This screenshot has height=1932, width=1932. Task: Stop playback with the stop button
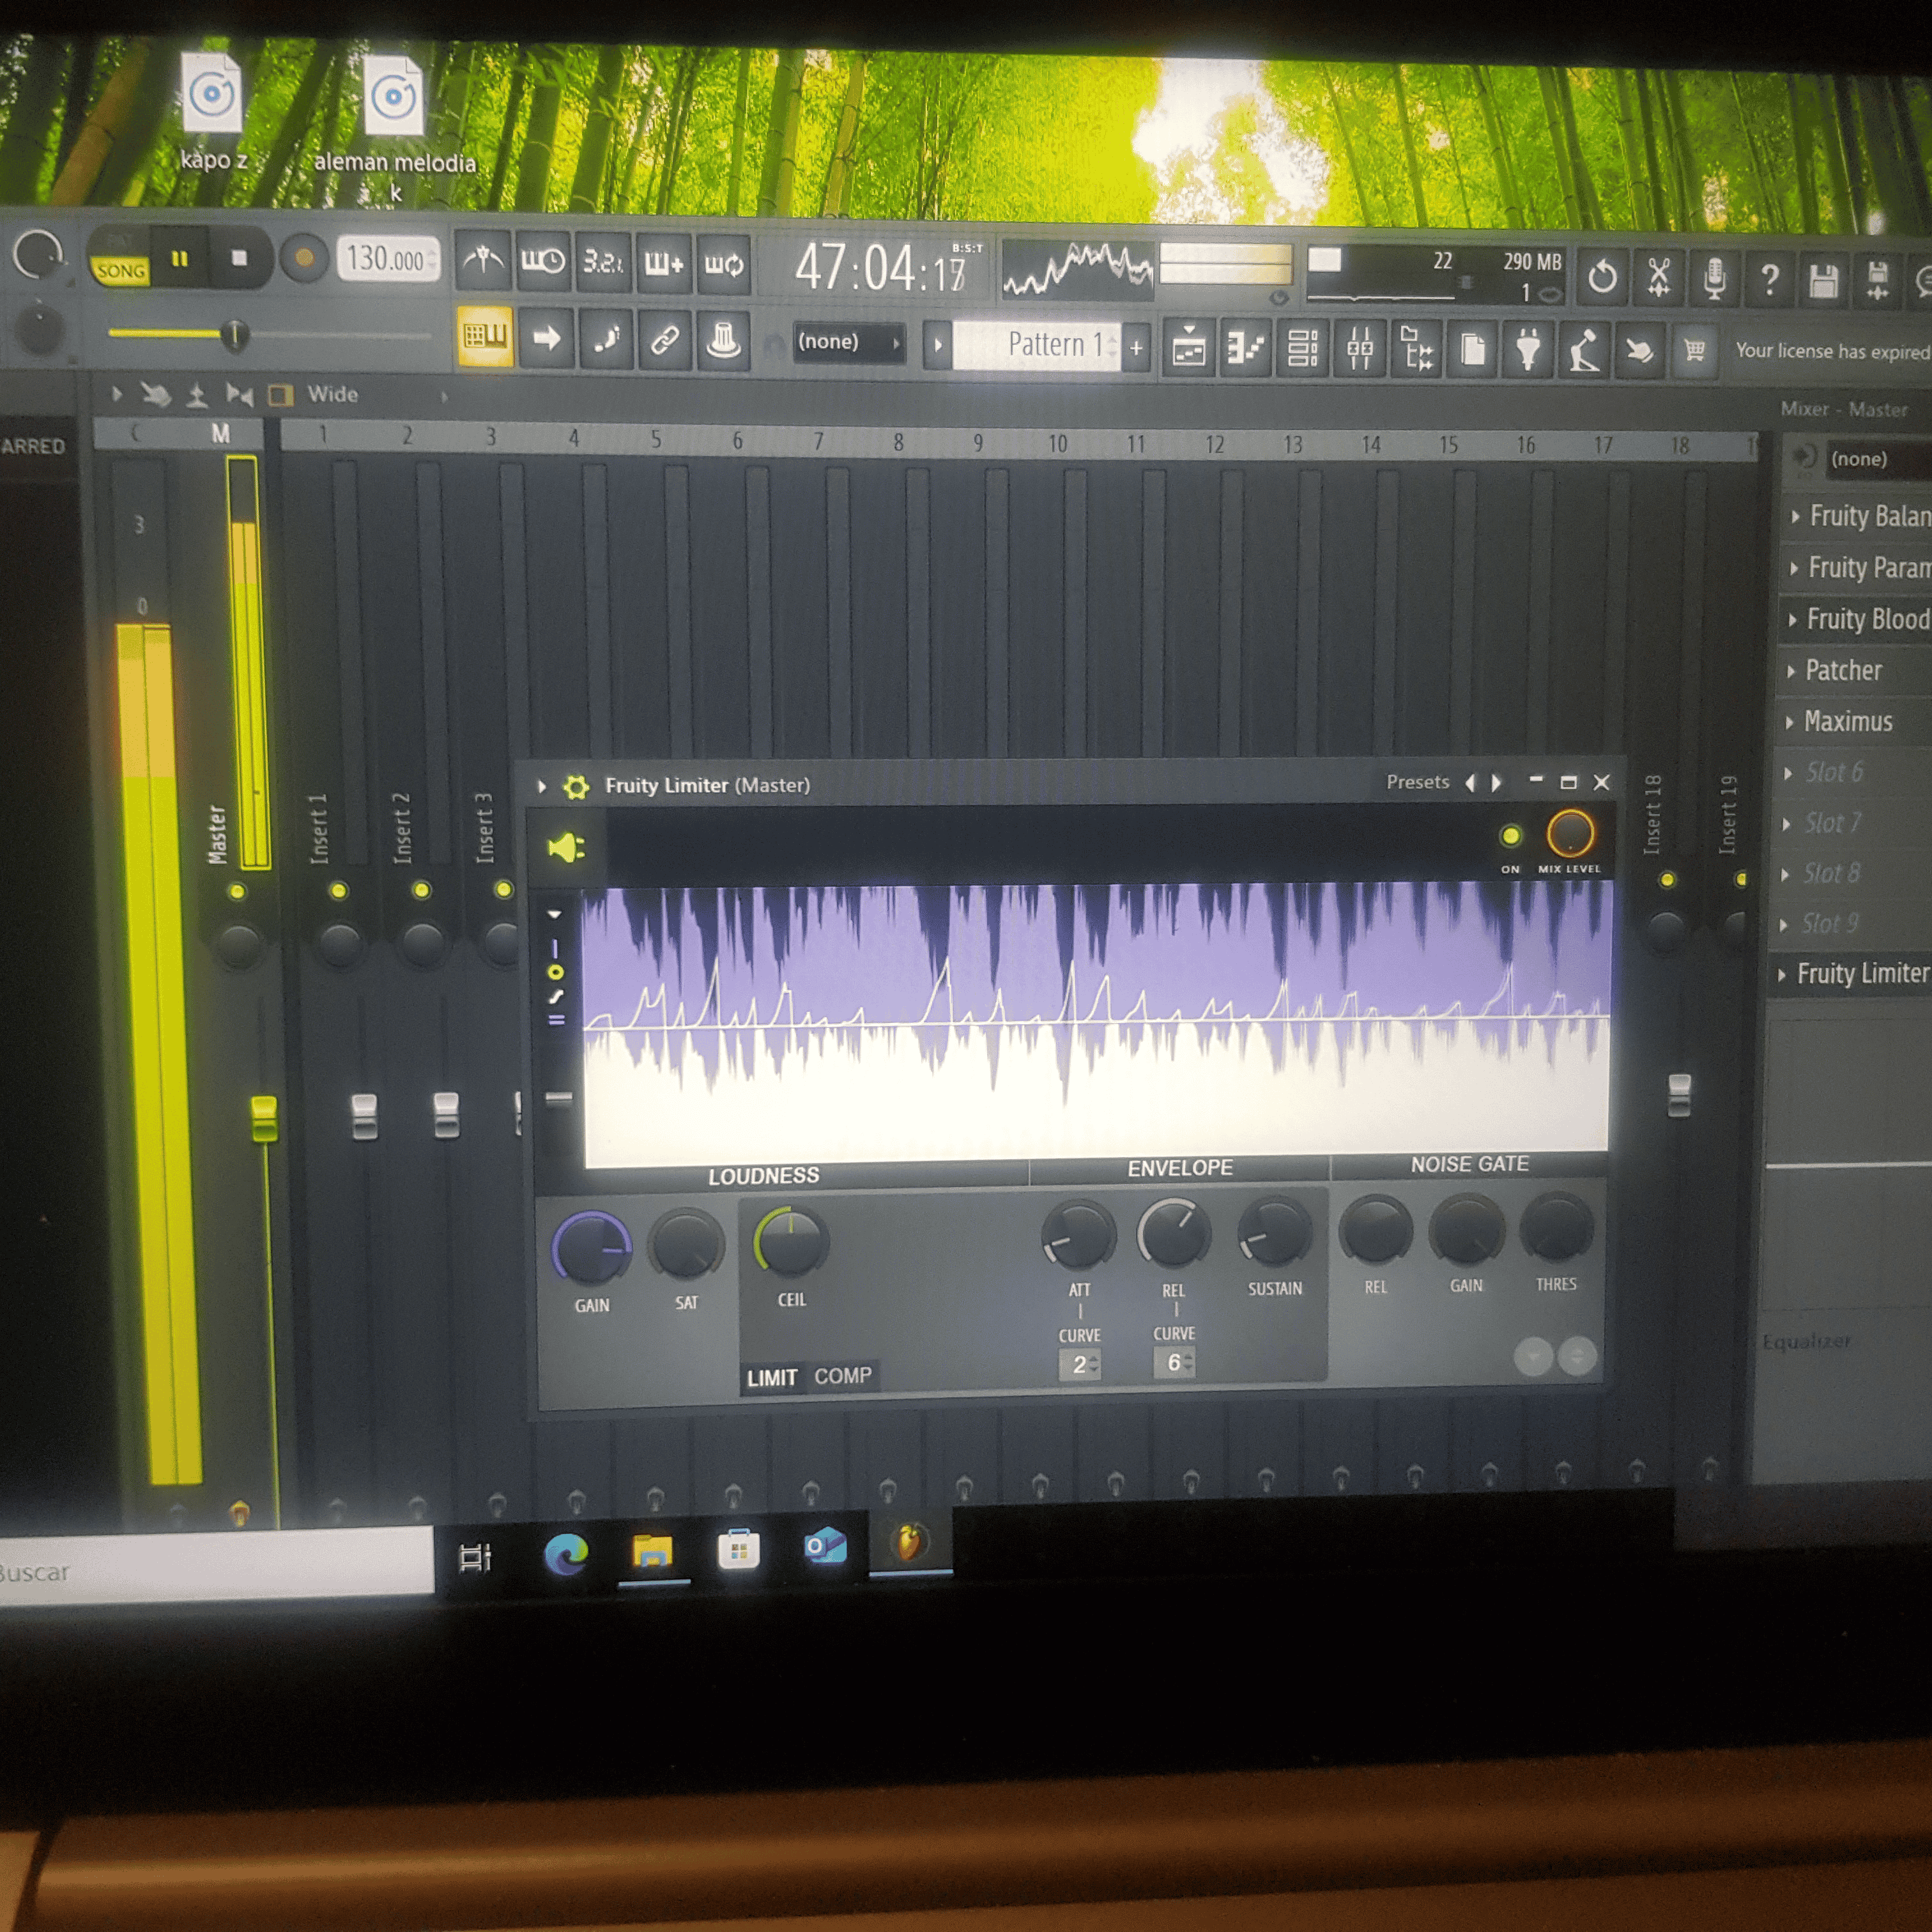point(239,258)
